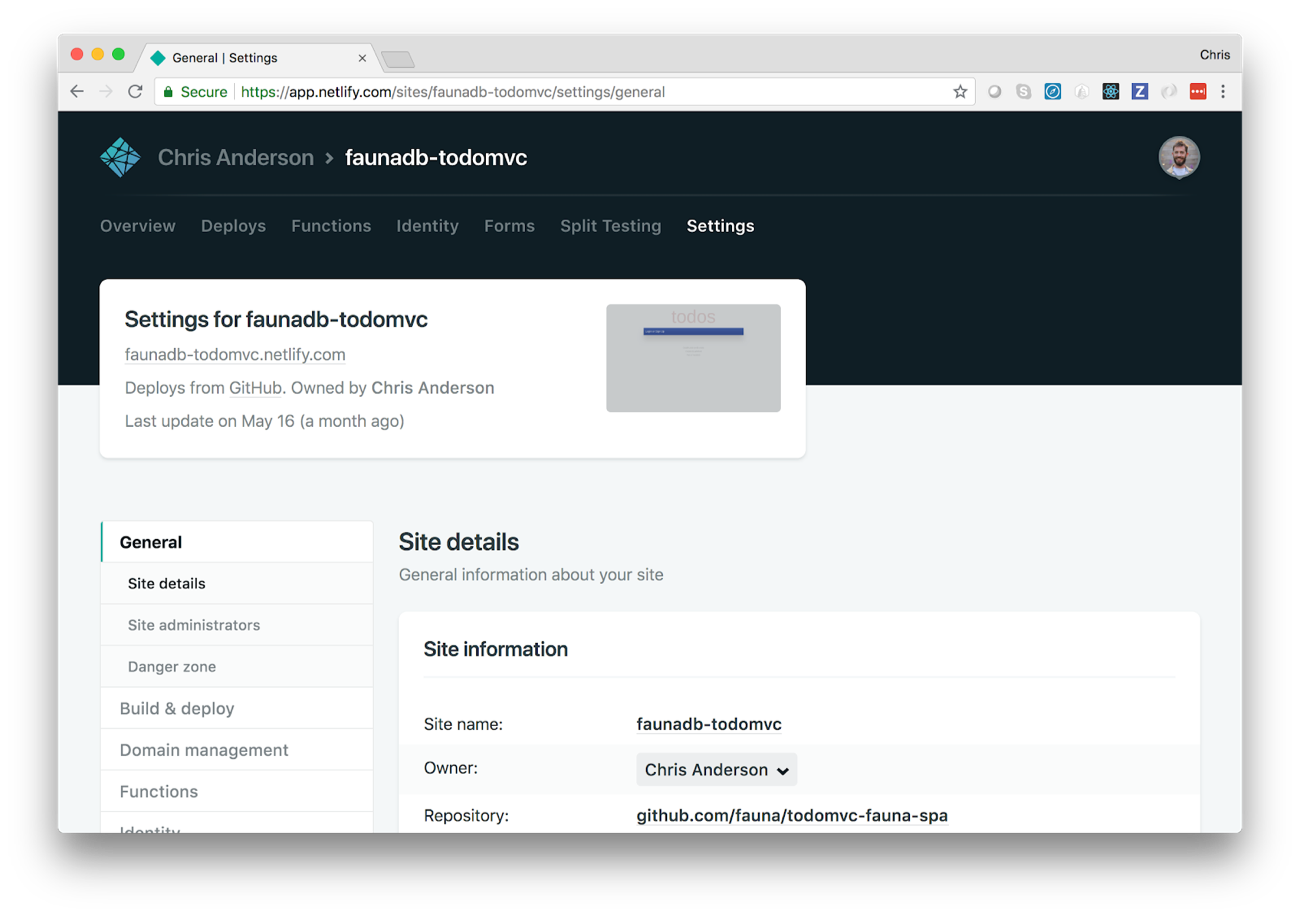The image size is (1300, 914).
Task: Go back with browser back arrow
Action: pyautogui.click(x=77, y=92)
